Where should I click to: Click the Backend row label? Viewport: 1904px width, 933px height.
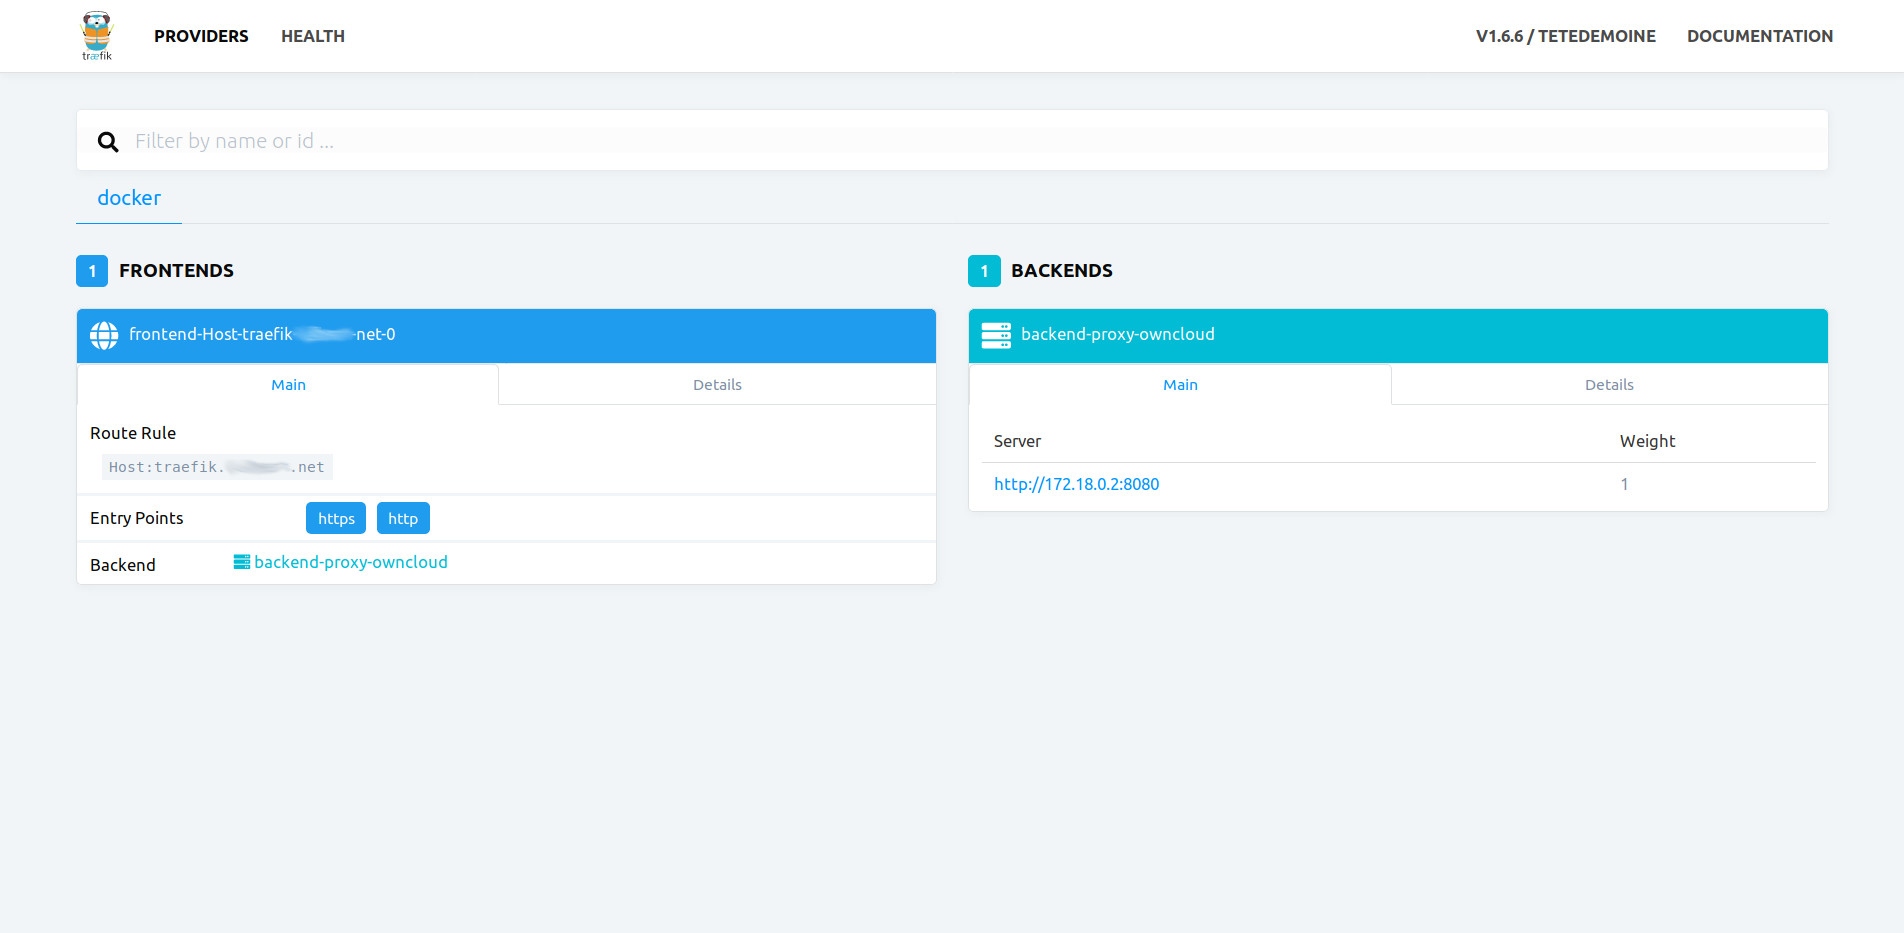point(123,565)
